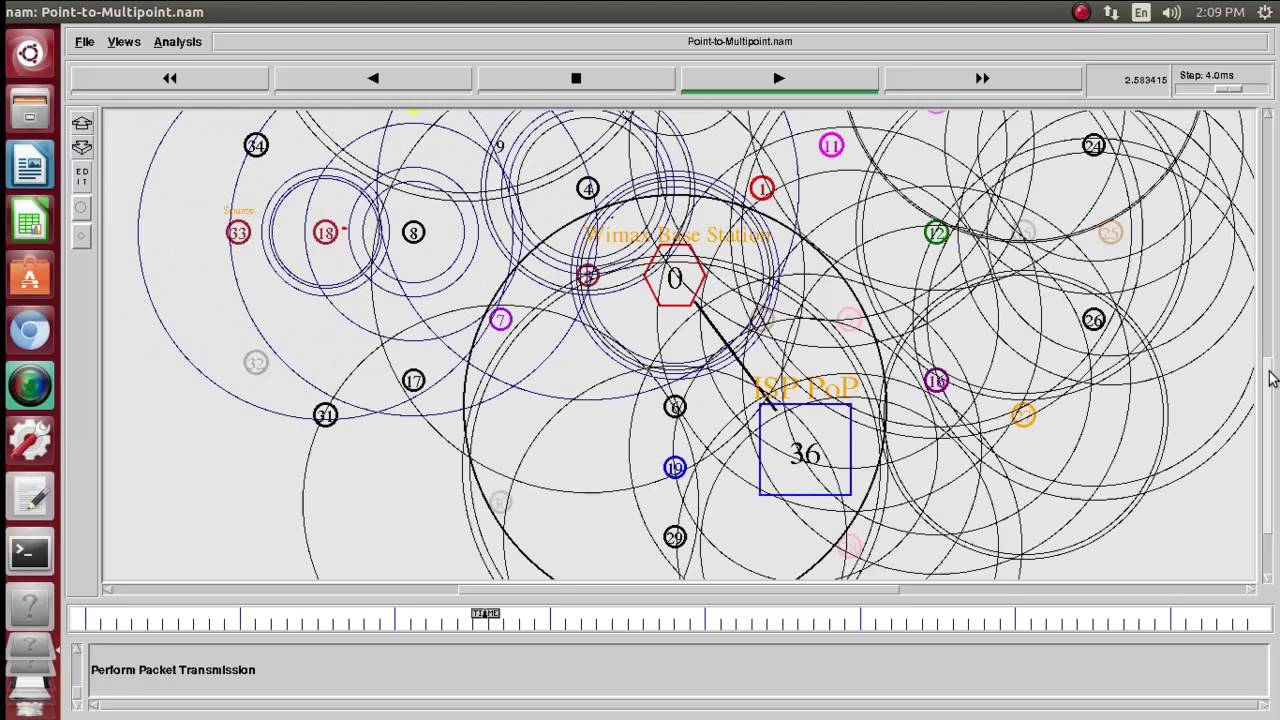Open the session power menu icon
1280x720 pixels.
[1264, 12]
